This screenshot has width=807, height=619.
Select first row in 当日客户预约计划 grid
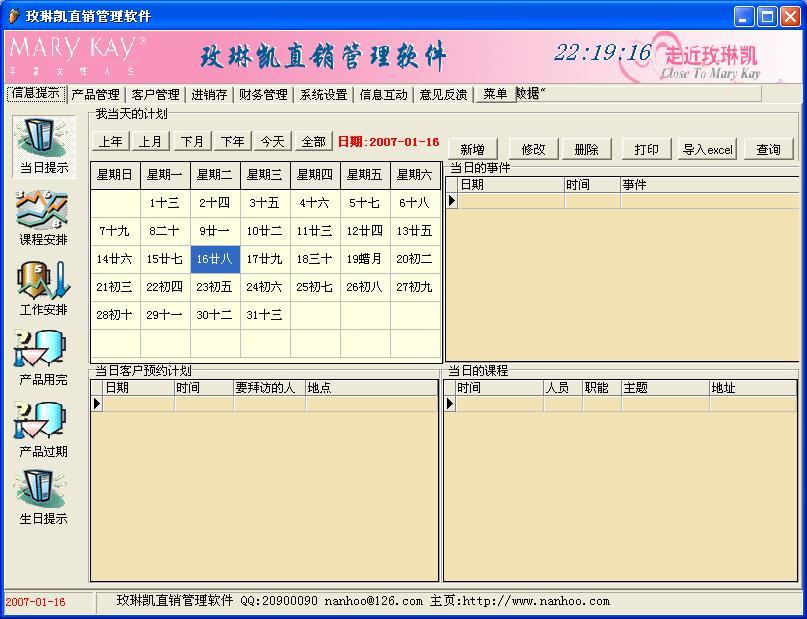point(265,404)
